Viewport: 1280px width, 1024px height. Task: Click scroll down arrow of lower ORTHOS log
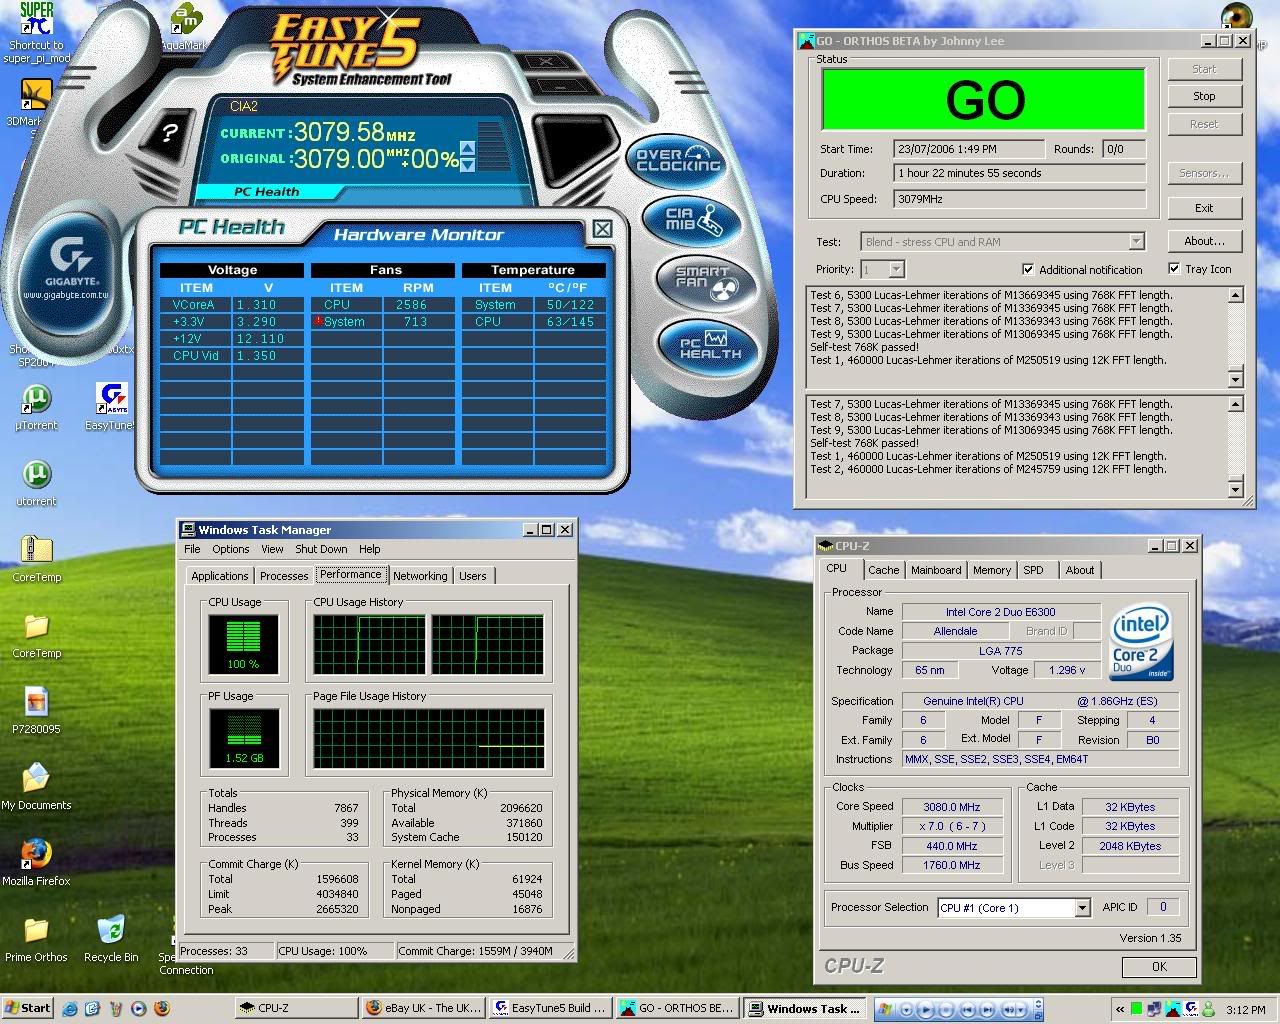click(1236, 489)
